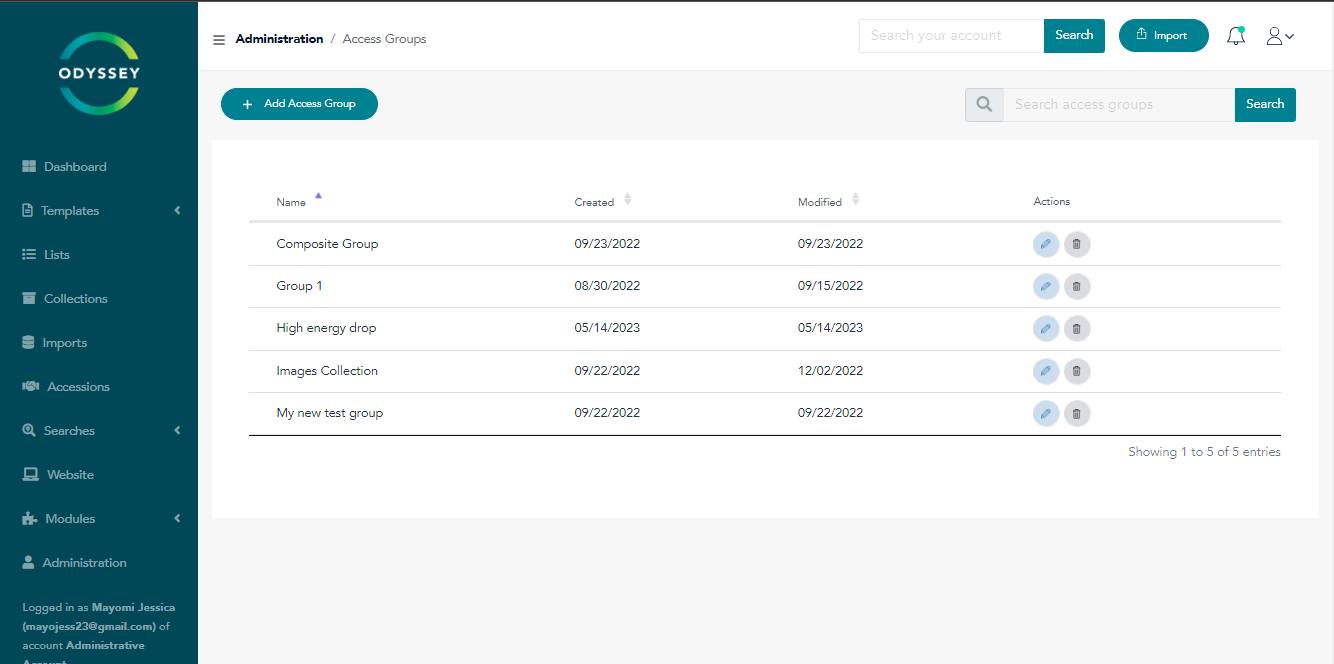Image resolution: width=1334 pixels, height=664 pixels.
Task: Go to Dashboard in sidebar
Action: [x=64, y=167]
